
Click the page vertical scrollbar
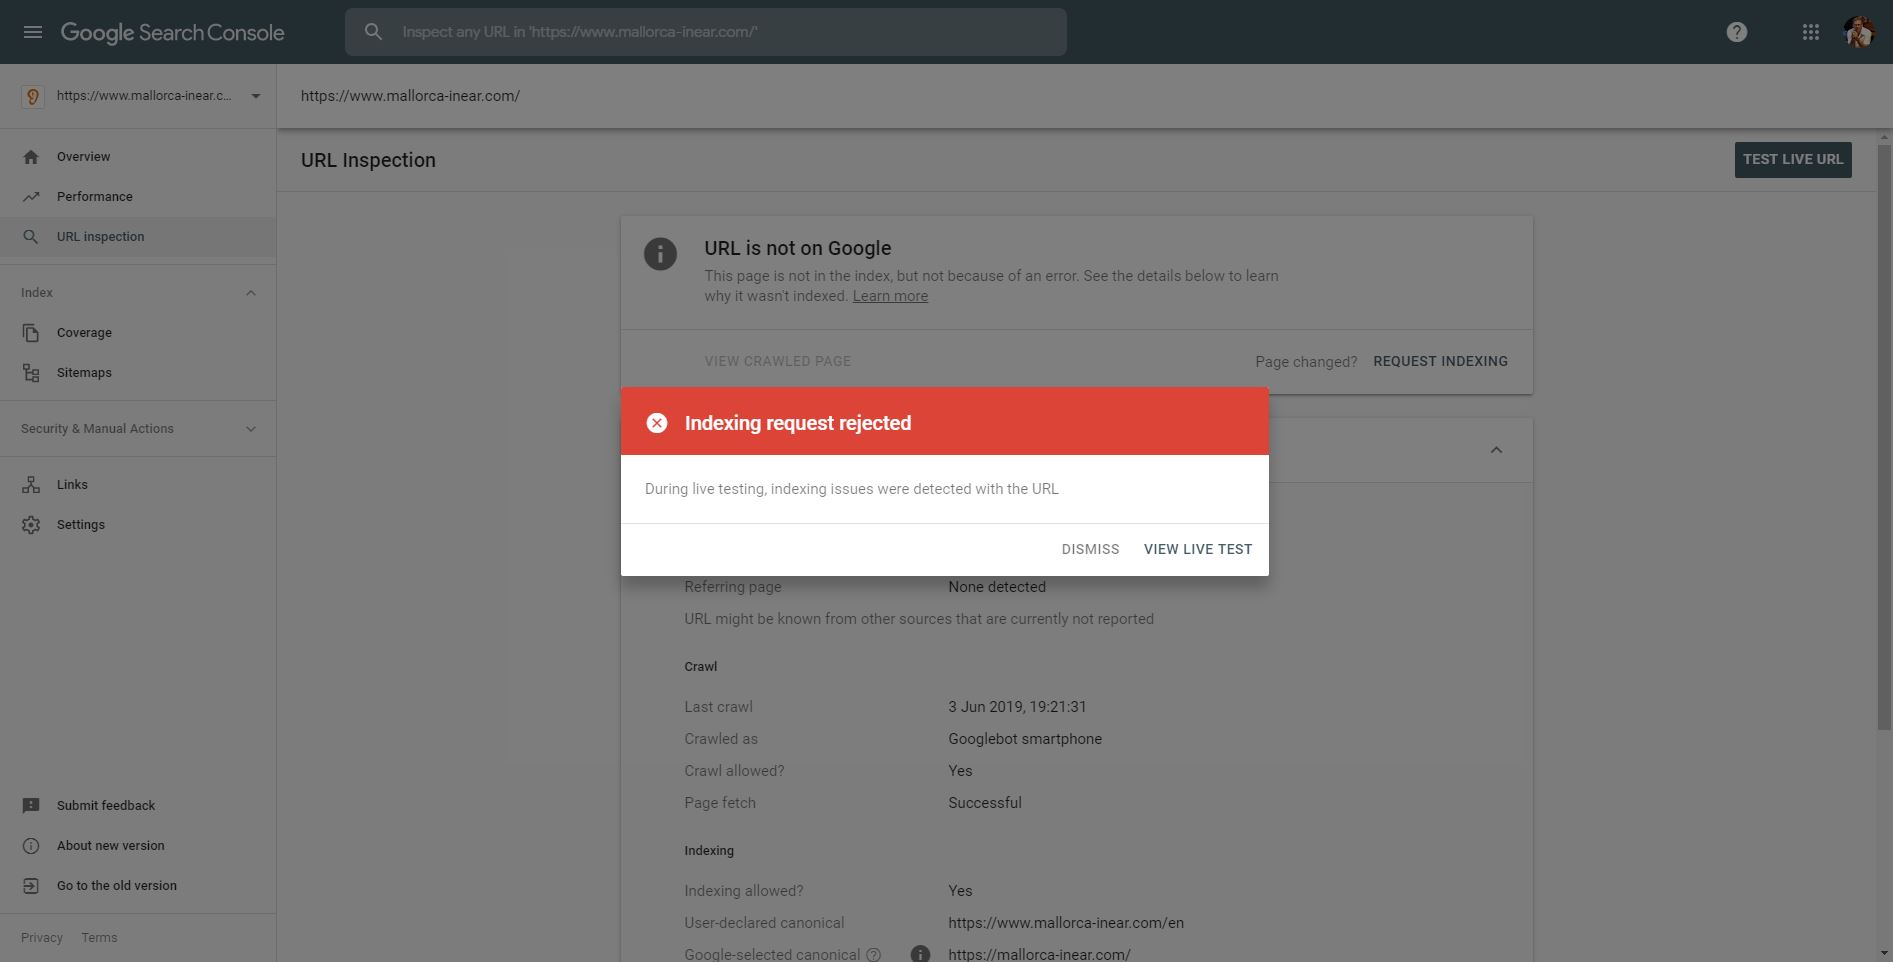coord(1884,437)
